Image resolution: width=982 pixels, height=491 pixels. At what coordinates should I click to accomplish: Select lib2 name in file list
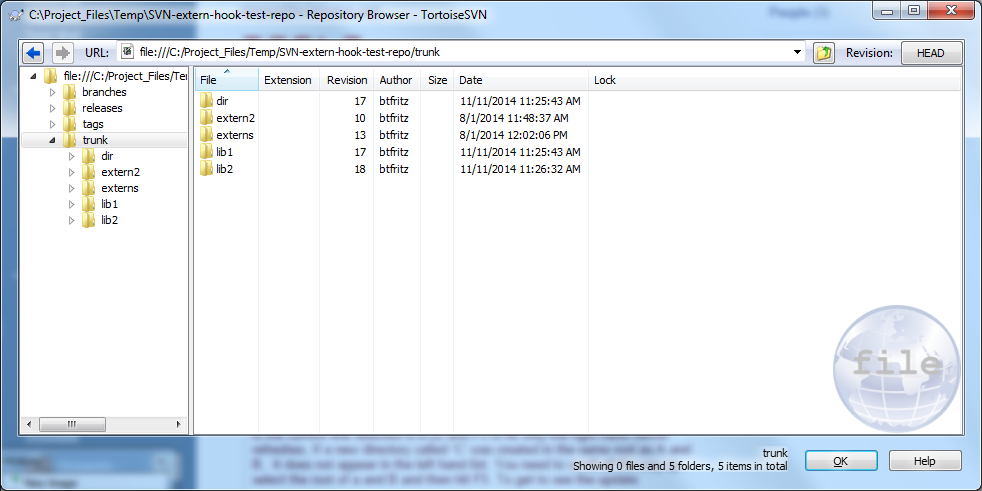point(225,169)
